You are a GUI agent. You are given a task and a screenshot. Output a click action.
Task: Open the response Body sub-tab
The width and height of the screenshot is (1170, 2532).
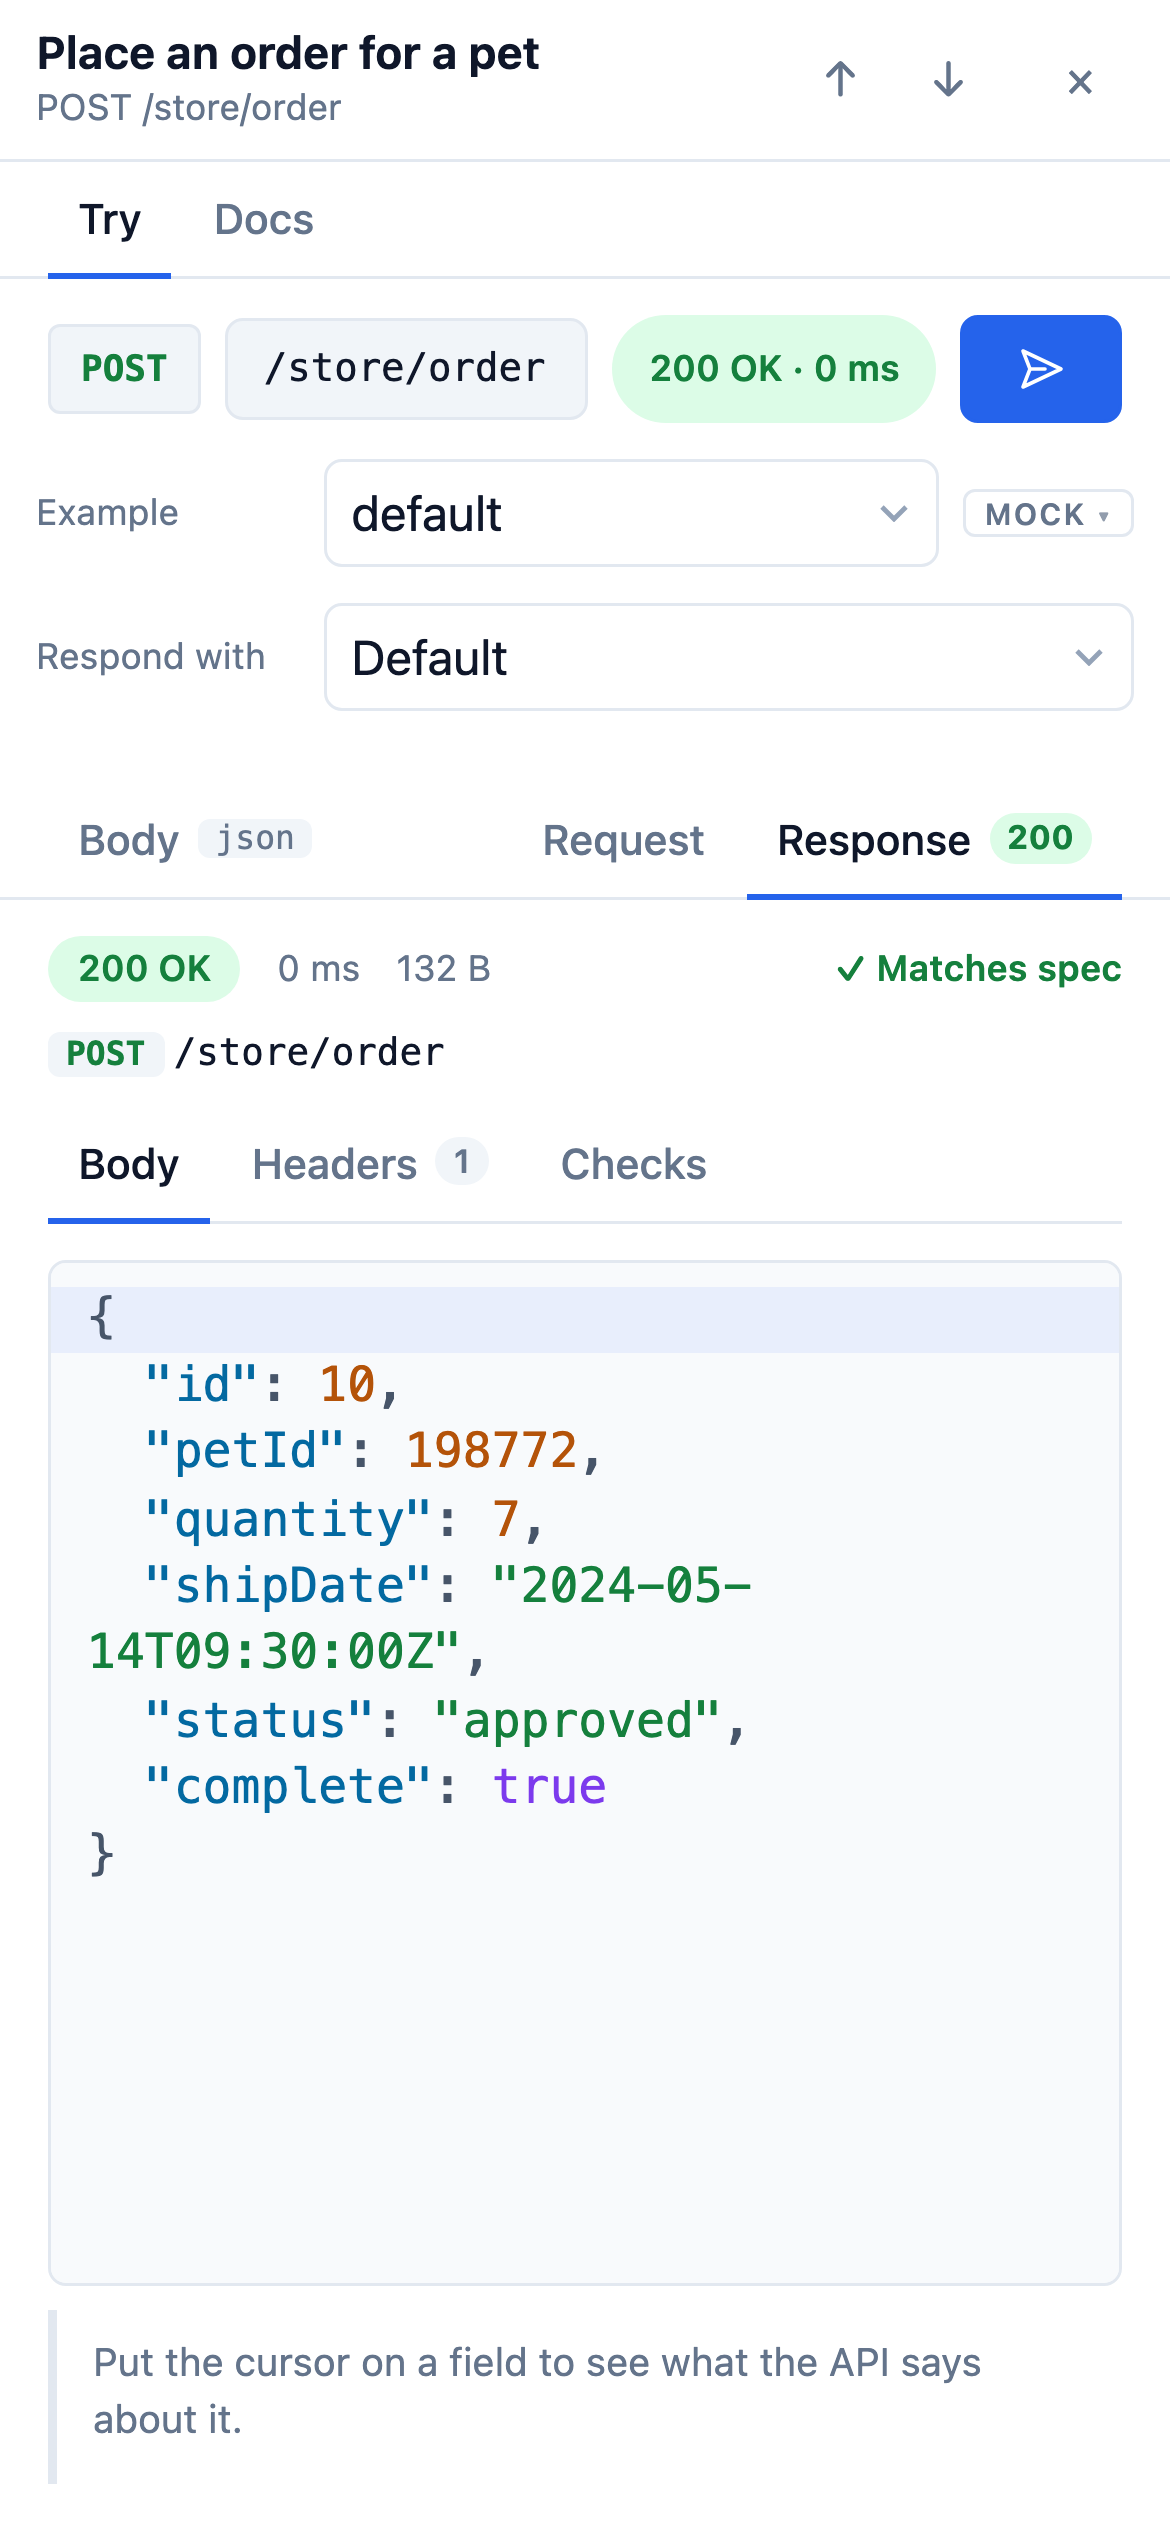(x=129, y=1165)
